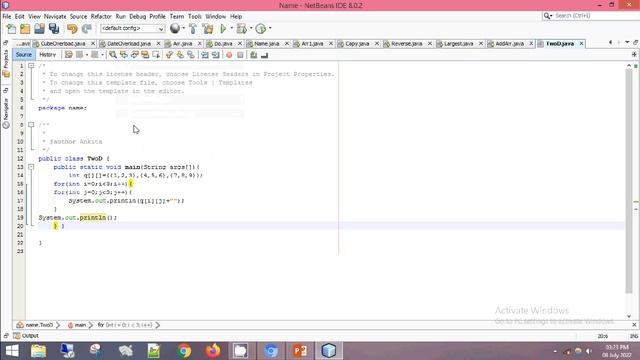Click the Find Selection magnifier icon
The width and height of the screenshot is (640, 360).
point(113,55)
